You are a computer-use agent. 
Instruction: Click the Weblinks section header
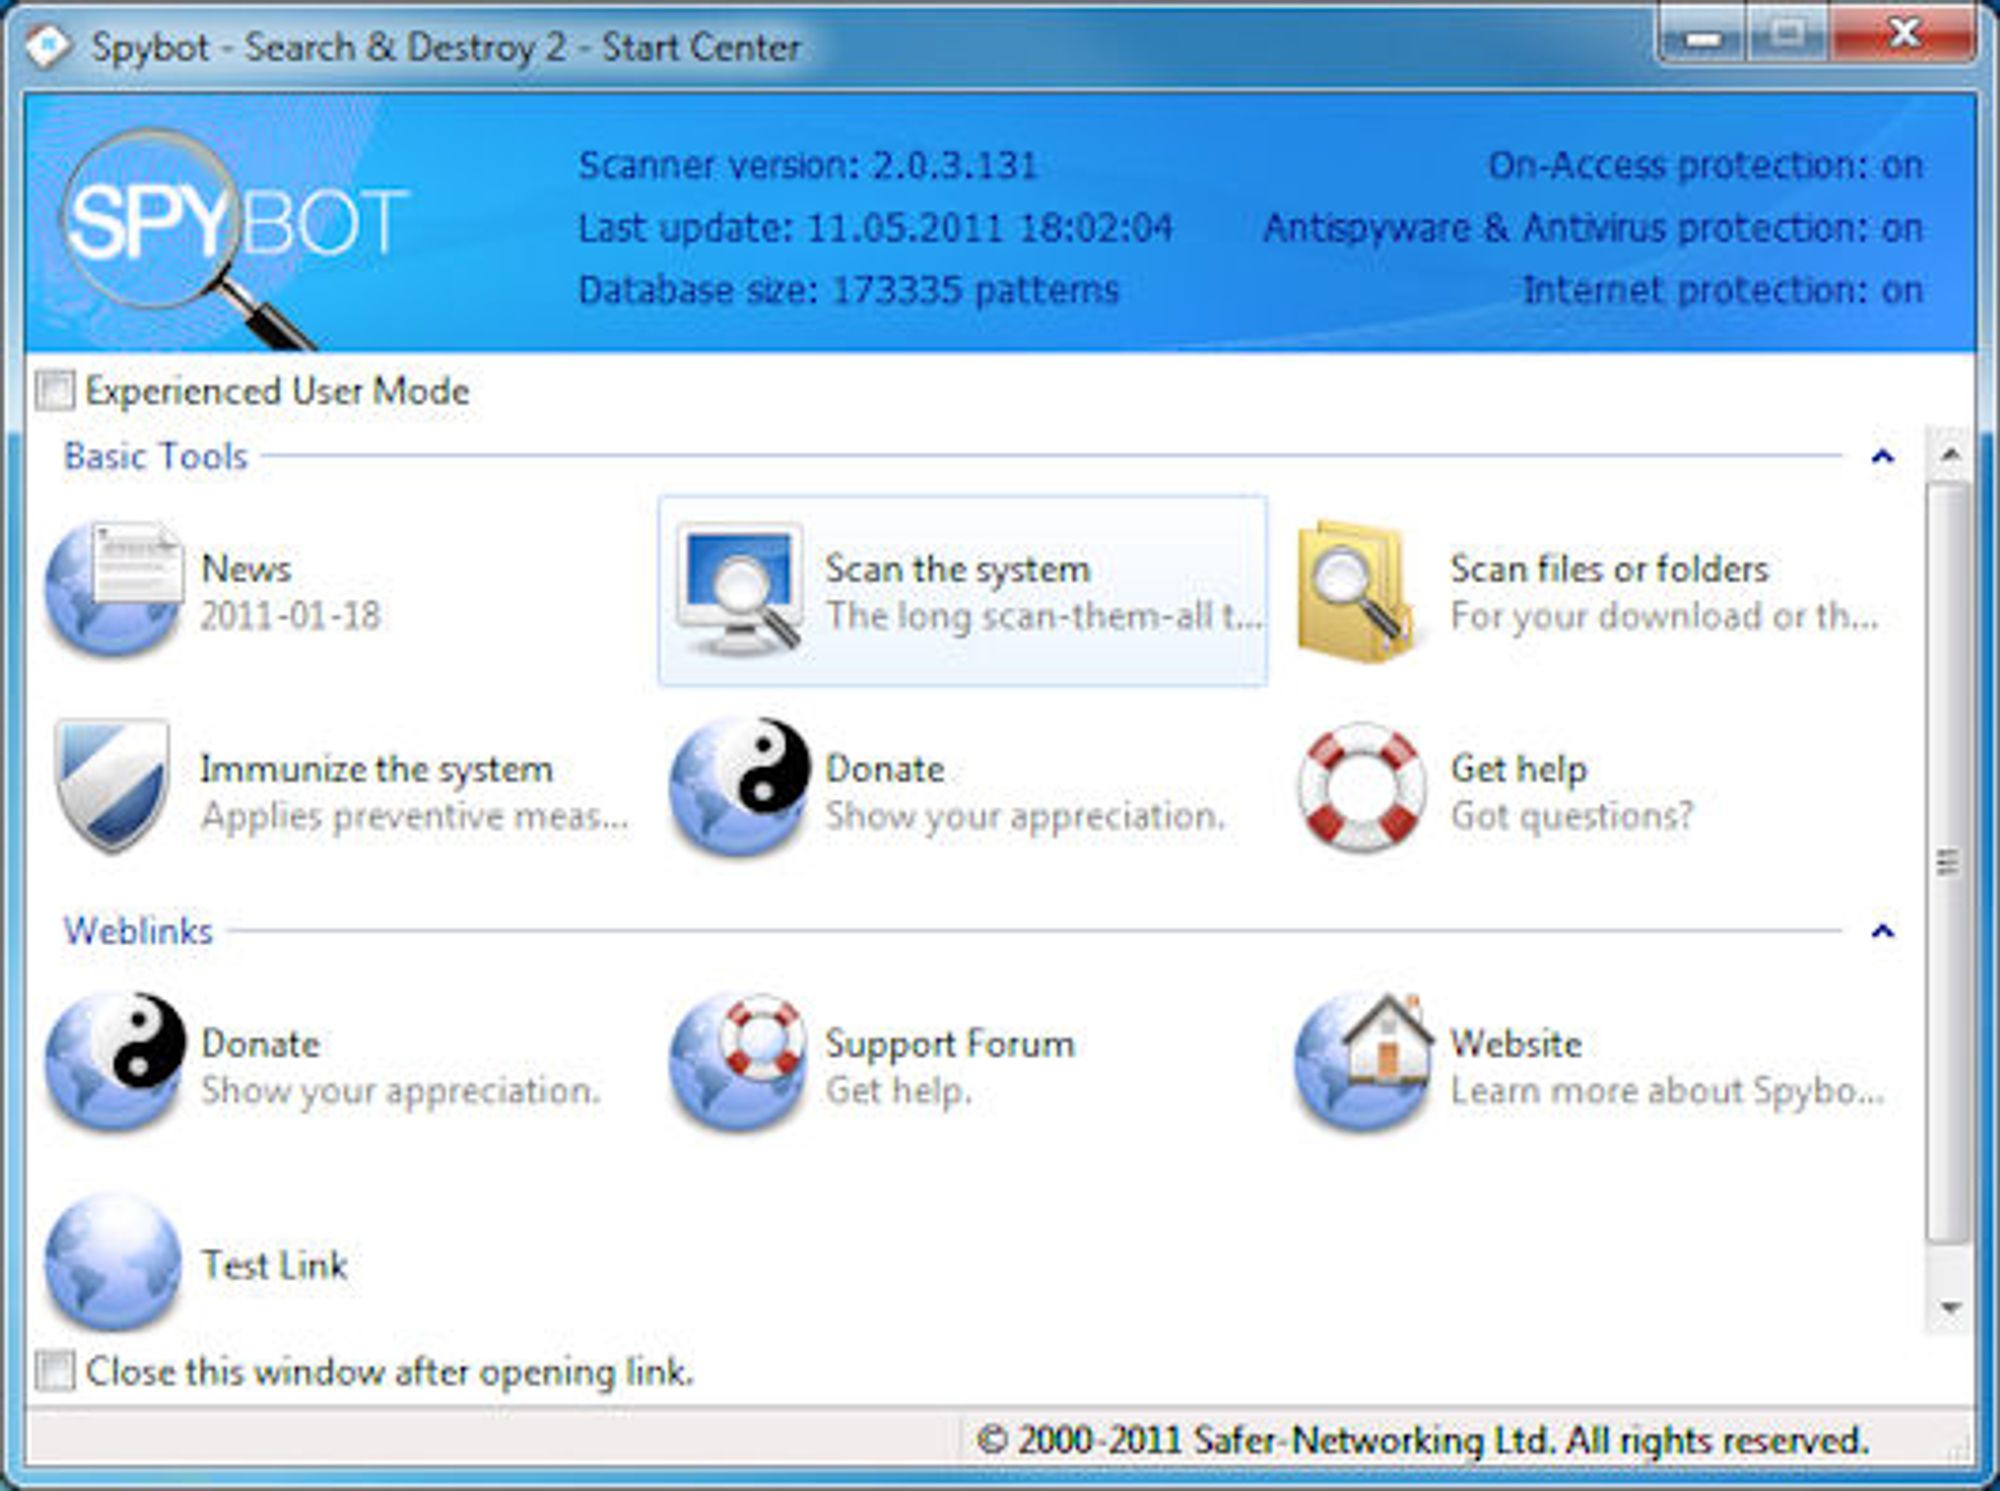tap(138, 931)
